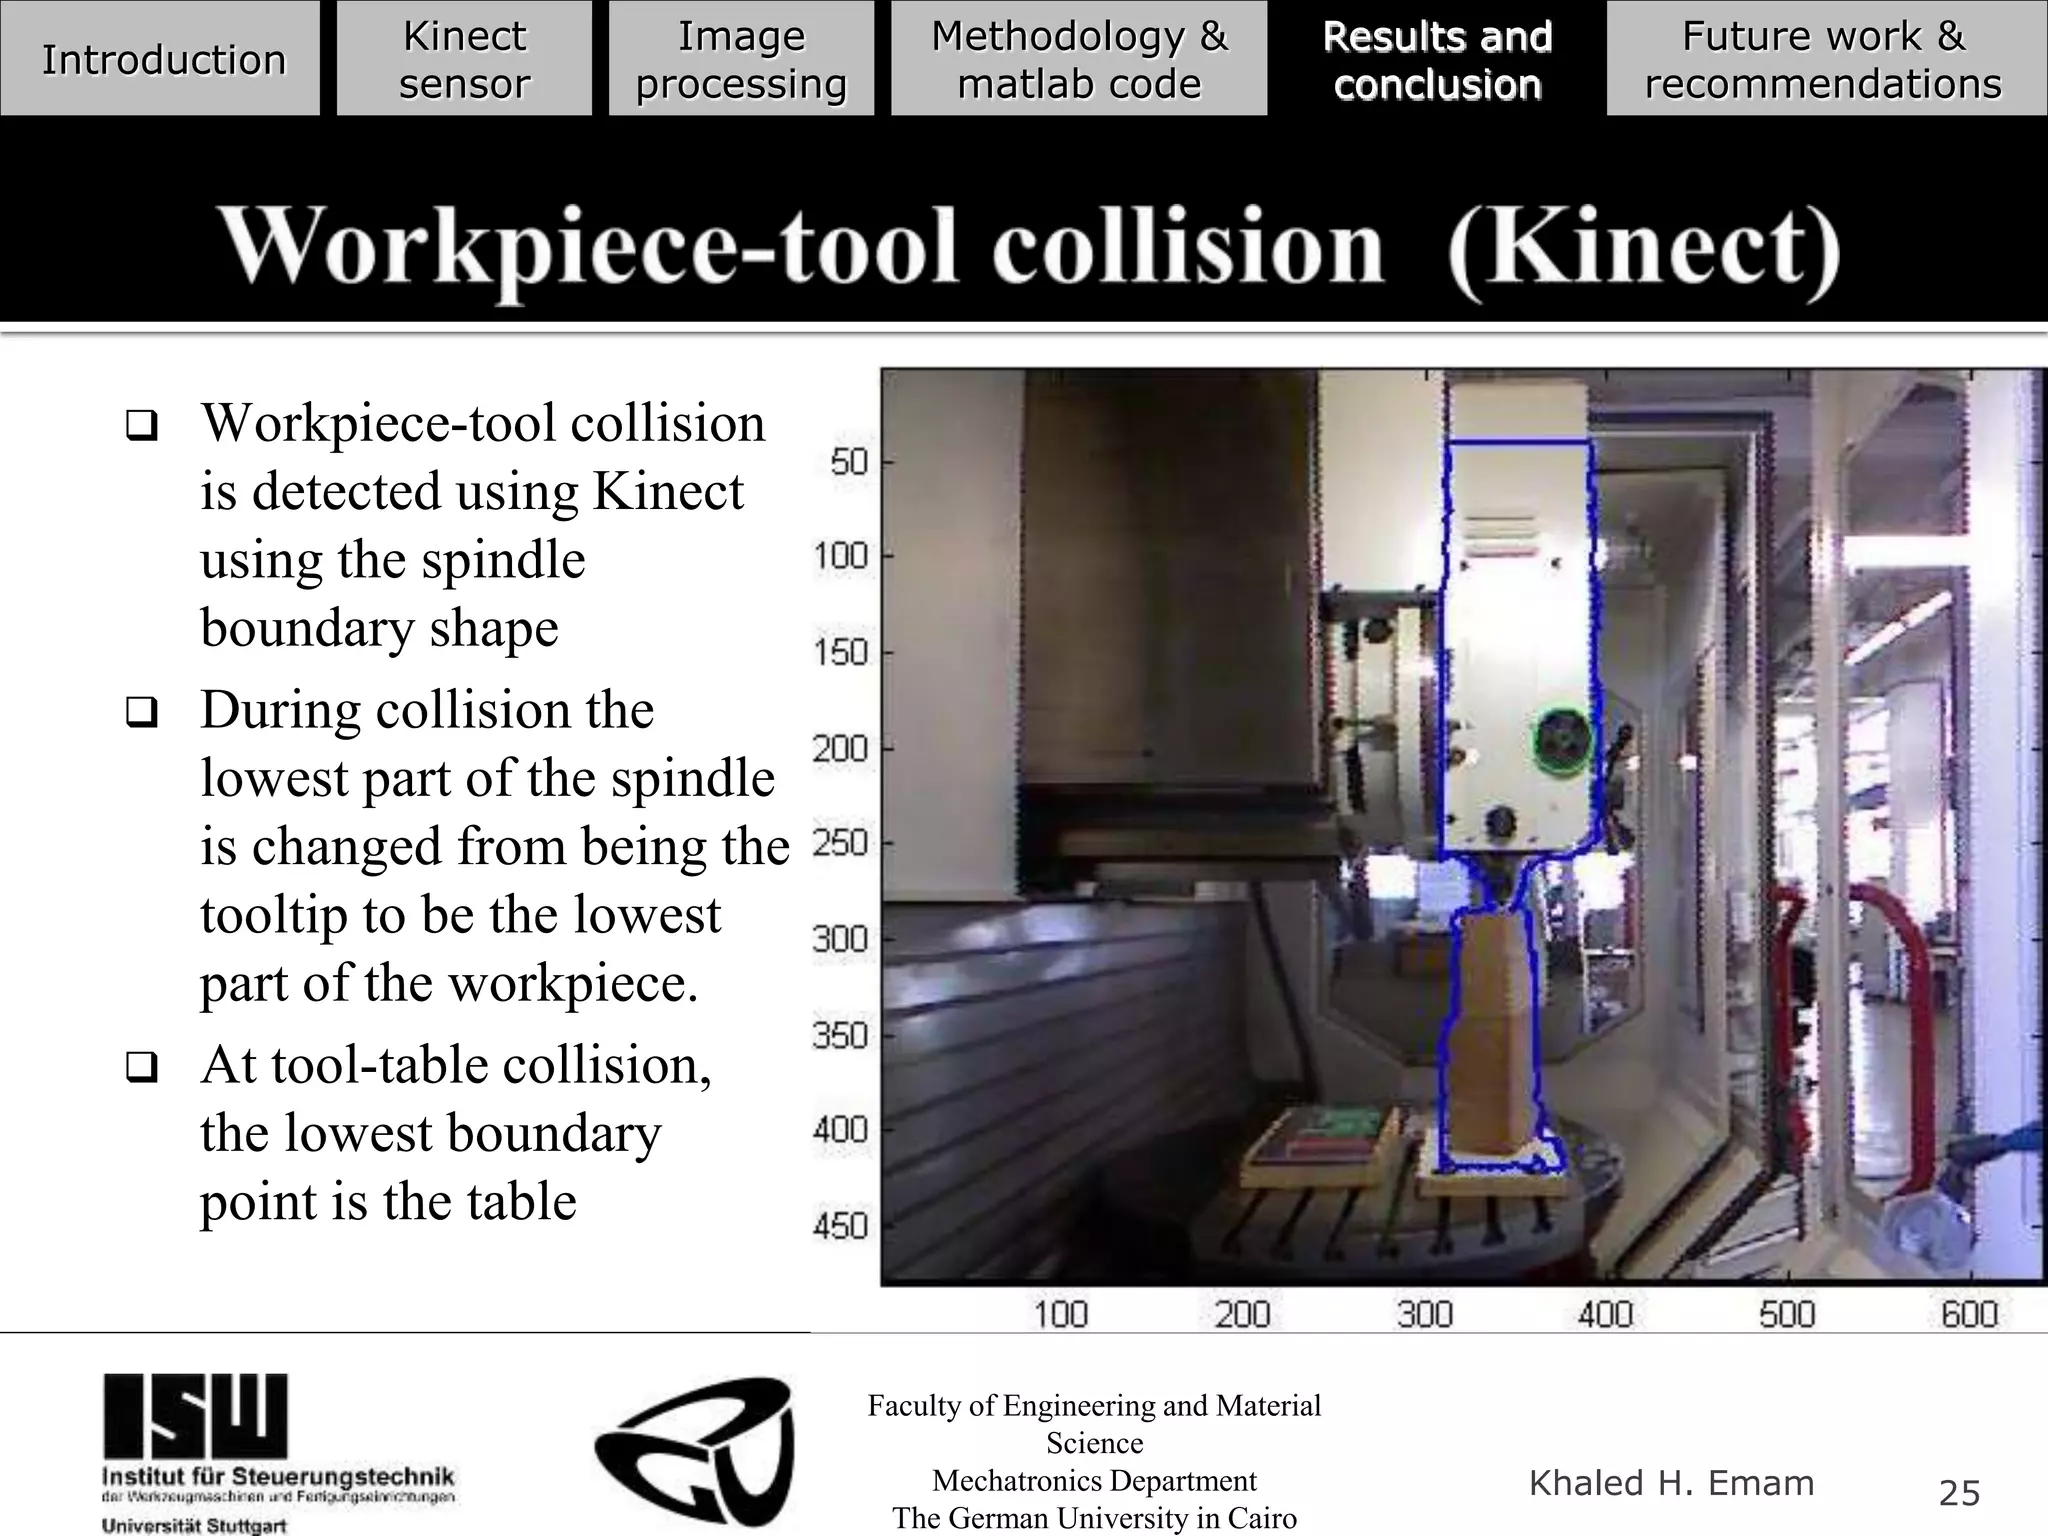Click the y-axis label 450
The width and height of the screenshot is (2048, 1536).
tap(840, 1225)
